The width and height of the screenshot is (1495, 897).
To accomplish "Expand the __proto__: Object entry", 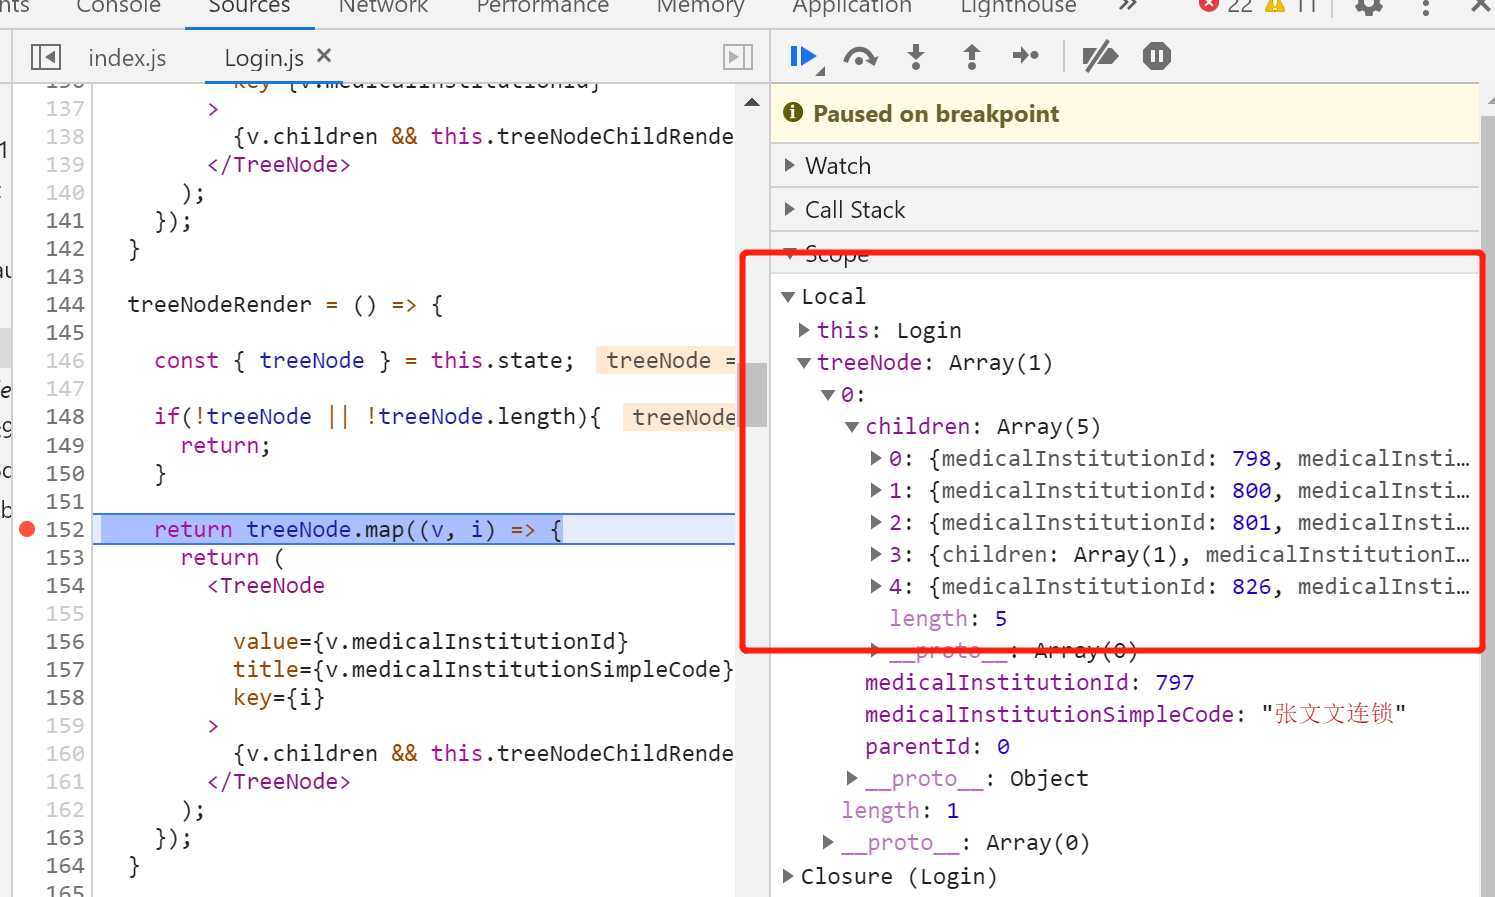I will pos(852,778).
